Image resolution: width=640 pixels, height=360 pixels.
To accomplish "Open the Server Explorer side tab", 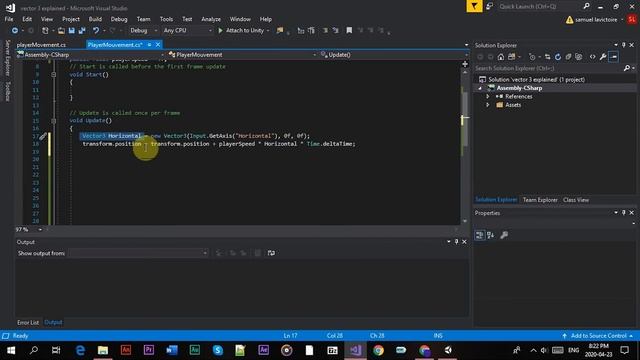I will coord(7,58).
